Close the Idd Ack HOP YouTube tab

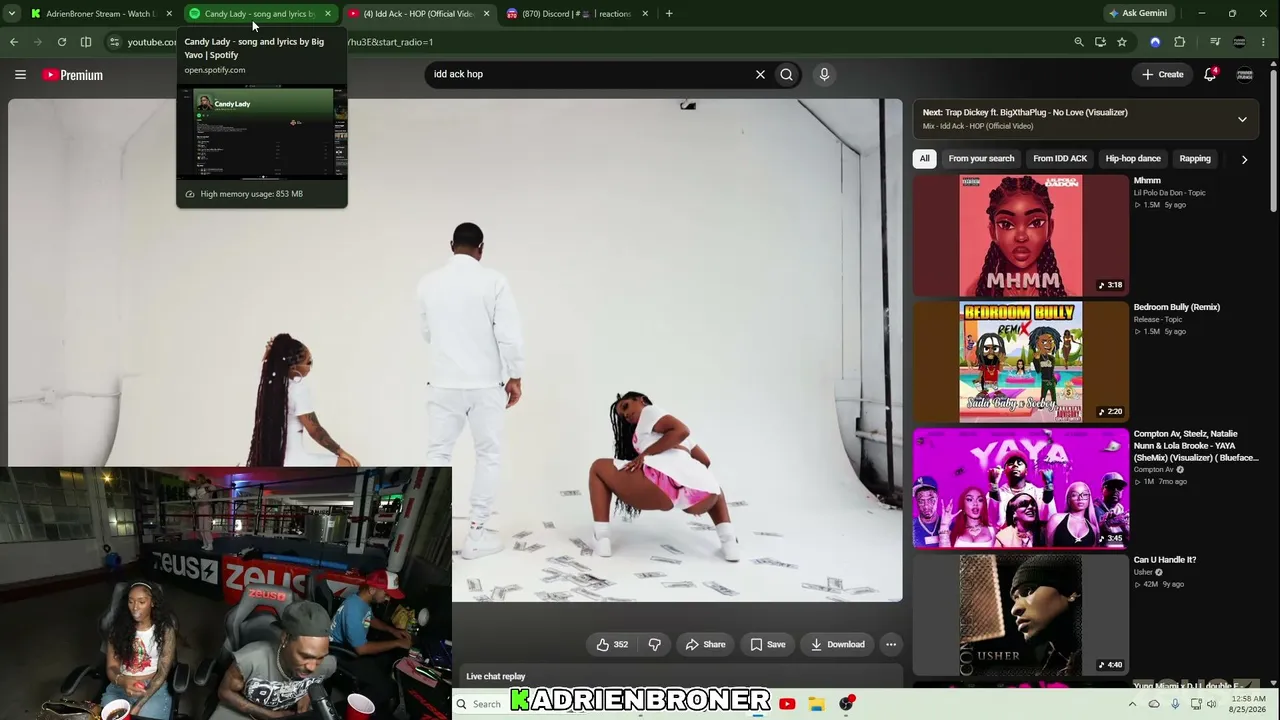coord(486,13)
